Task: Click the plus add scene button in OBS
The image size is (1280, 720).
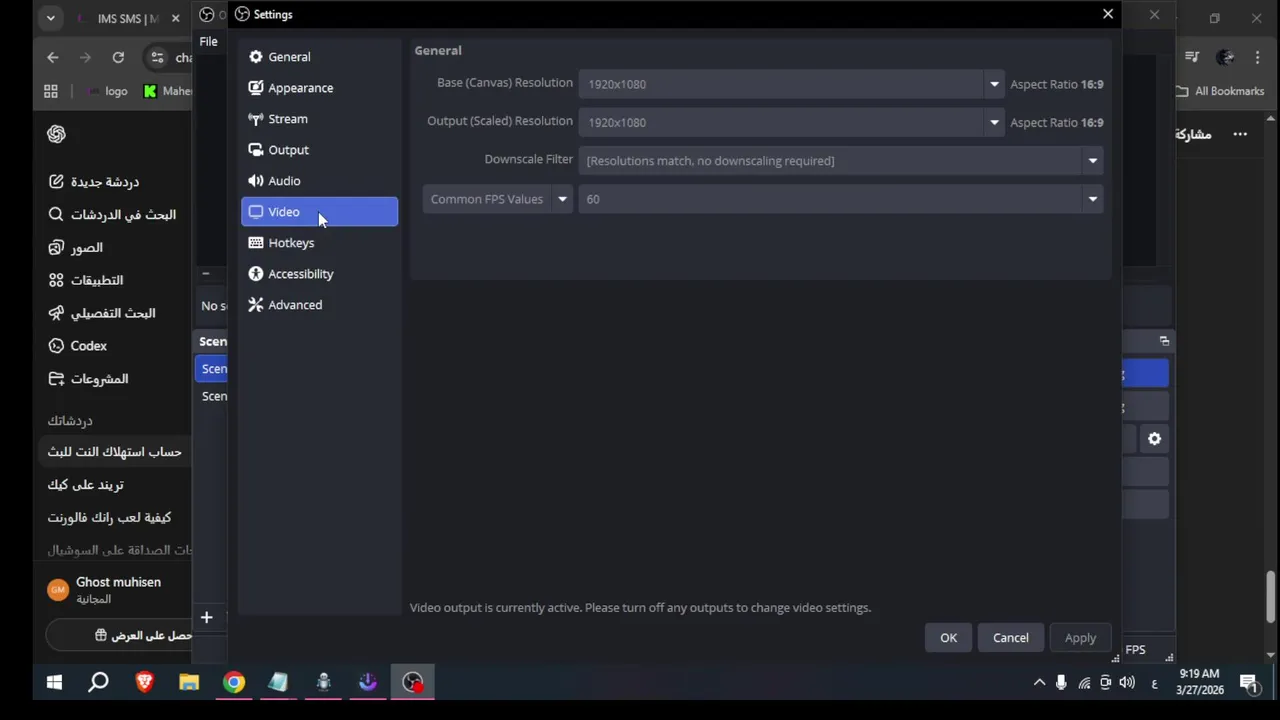Action: tap(206, 618)
